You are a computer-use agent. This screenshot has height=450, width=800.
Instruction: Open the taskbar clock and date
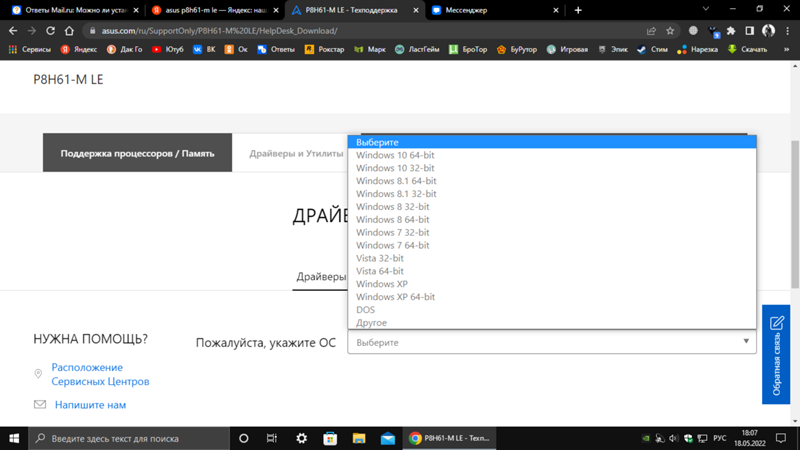750,438
